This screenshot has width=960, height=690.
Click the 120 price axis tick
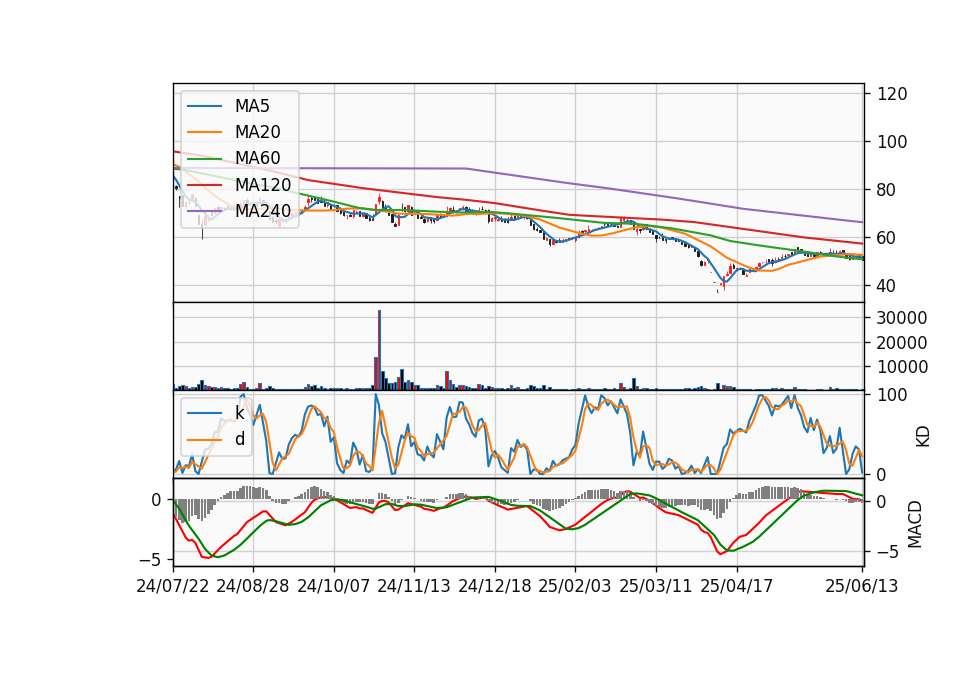tap(892, 94)
